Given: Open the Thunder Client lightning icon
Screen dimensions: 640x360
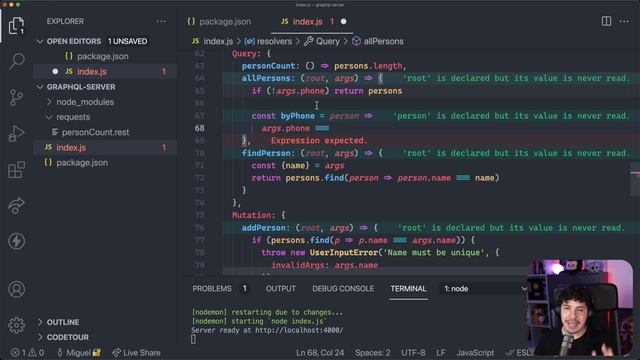Looking at the screenshot, I should click(x=16, y=241).
